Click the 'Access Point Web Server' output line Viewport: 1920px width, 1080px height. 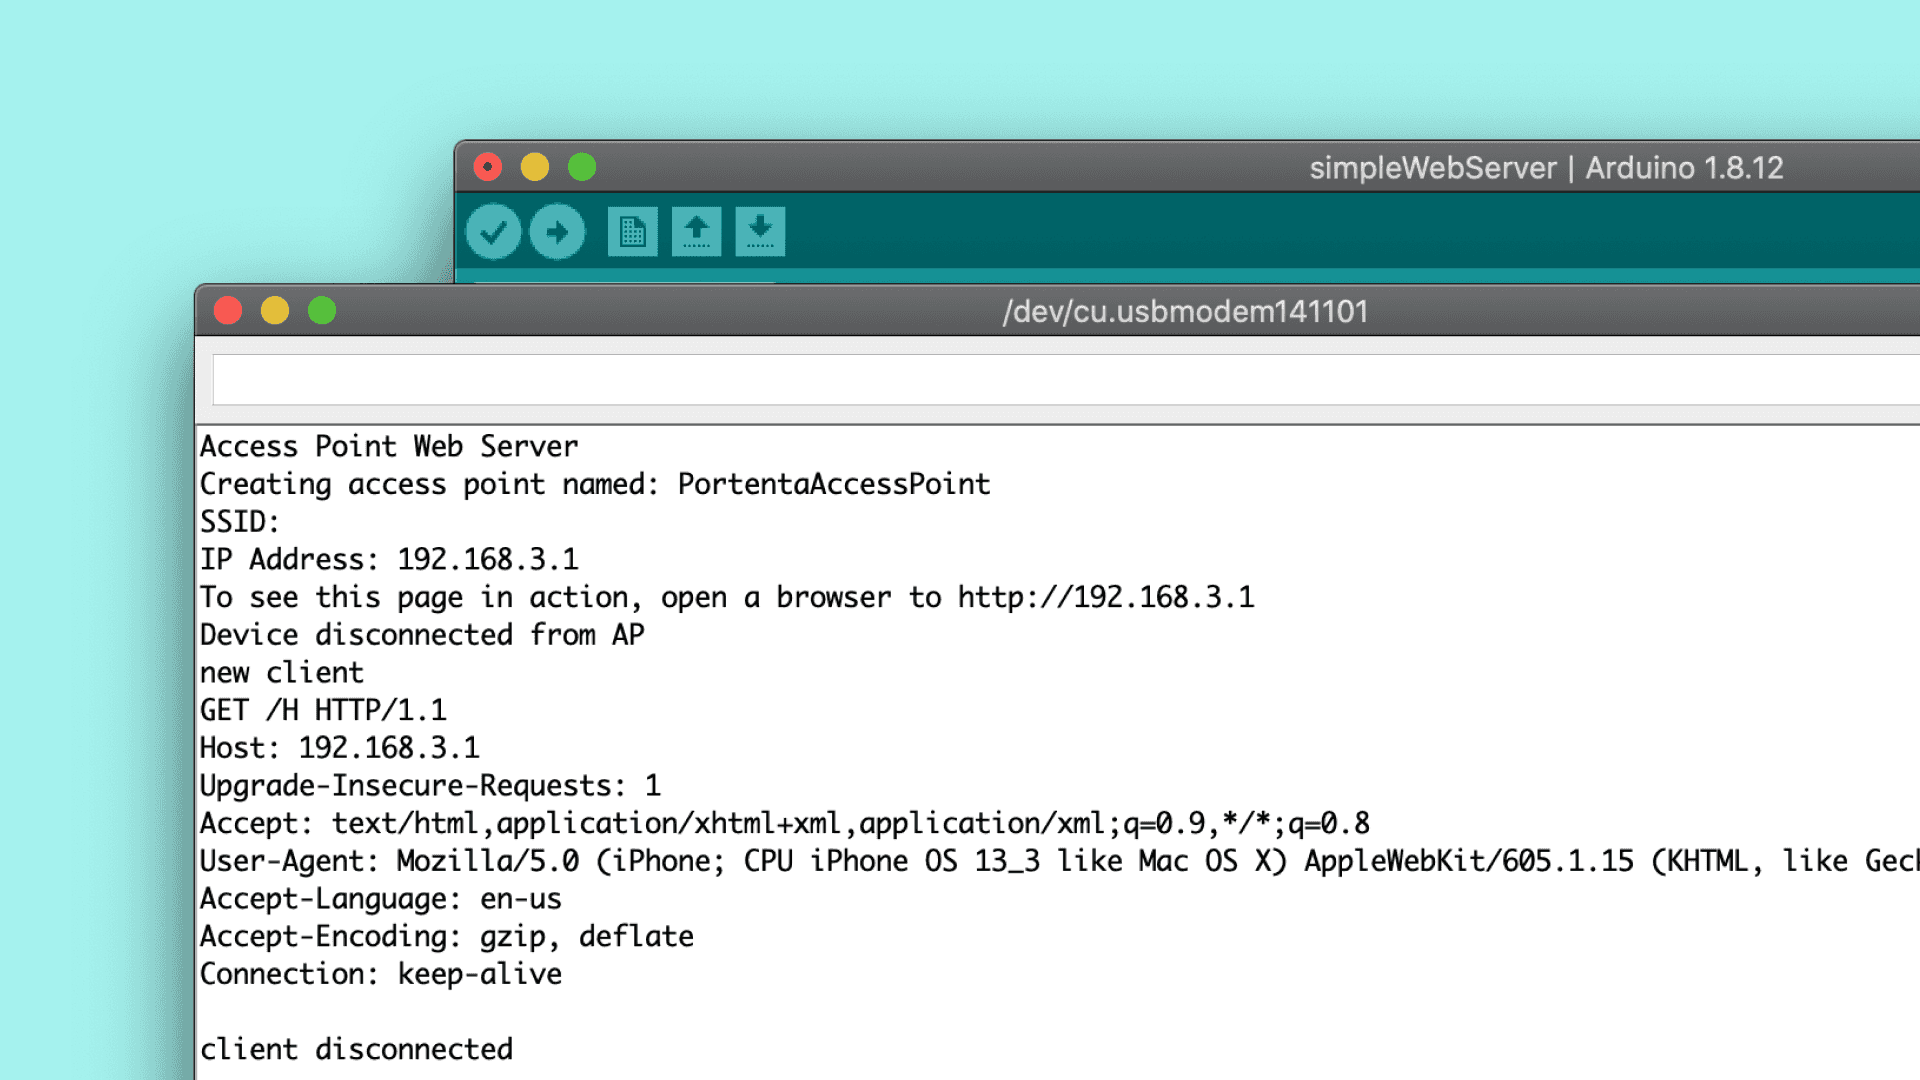pos(389,446)
